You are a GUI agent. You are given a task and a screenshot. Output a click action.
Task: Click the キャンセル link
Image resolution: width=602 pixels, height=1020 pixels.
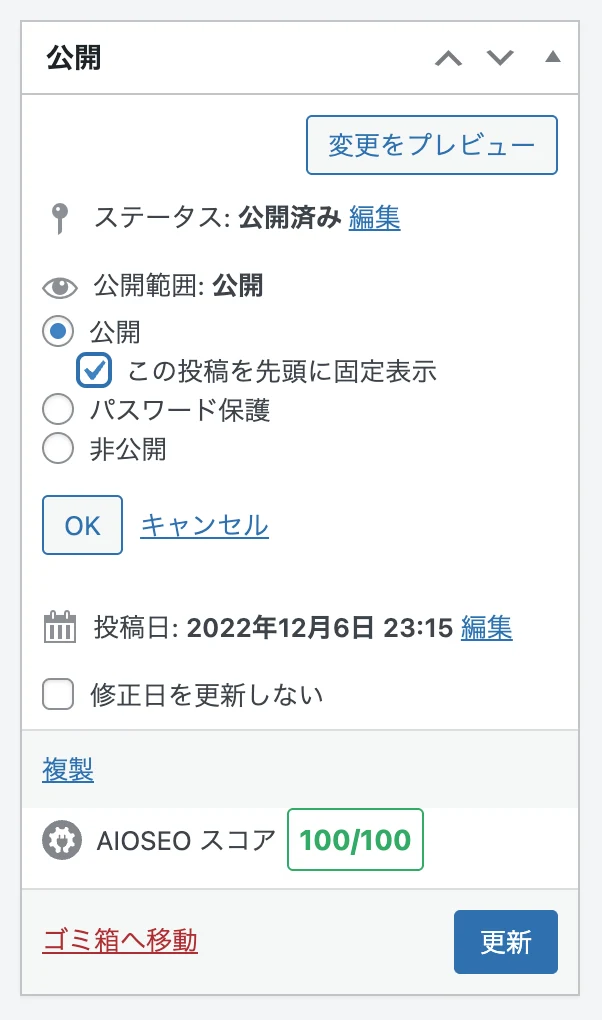(x=204, y=525)
